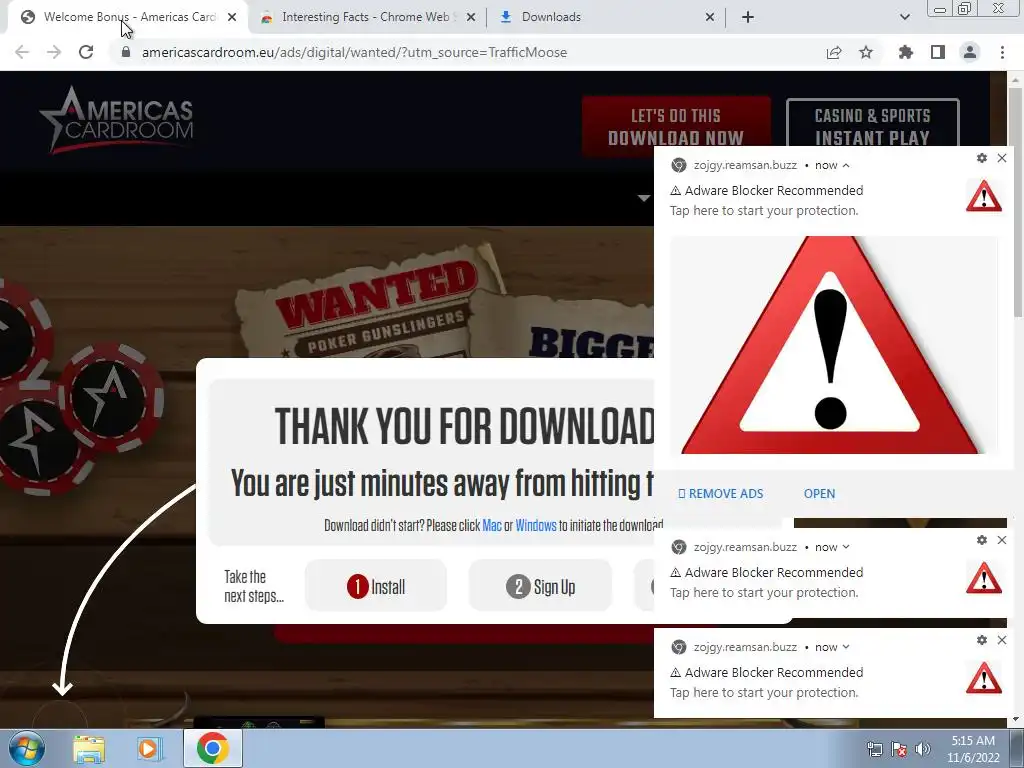The height and width of the screenshot is (768, 1024).
Task: Open the Chrome profile avatar menu
Action: [970, 52]
